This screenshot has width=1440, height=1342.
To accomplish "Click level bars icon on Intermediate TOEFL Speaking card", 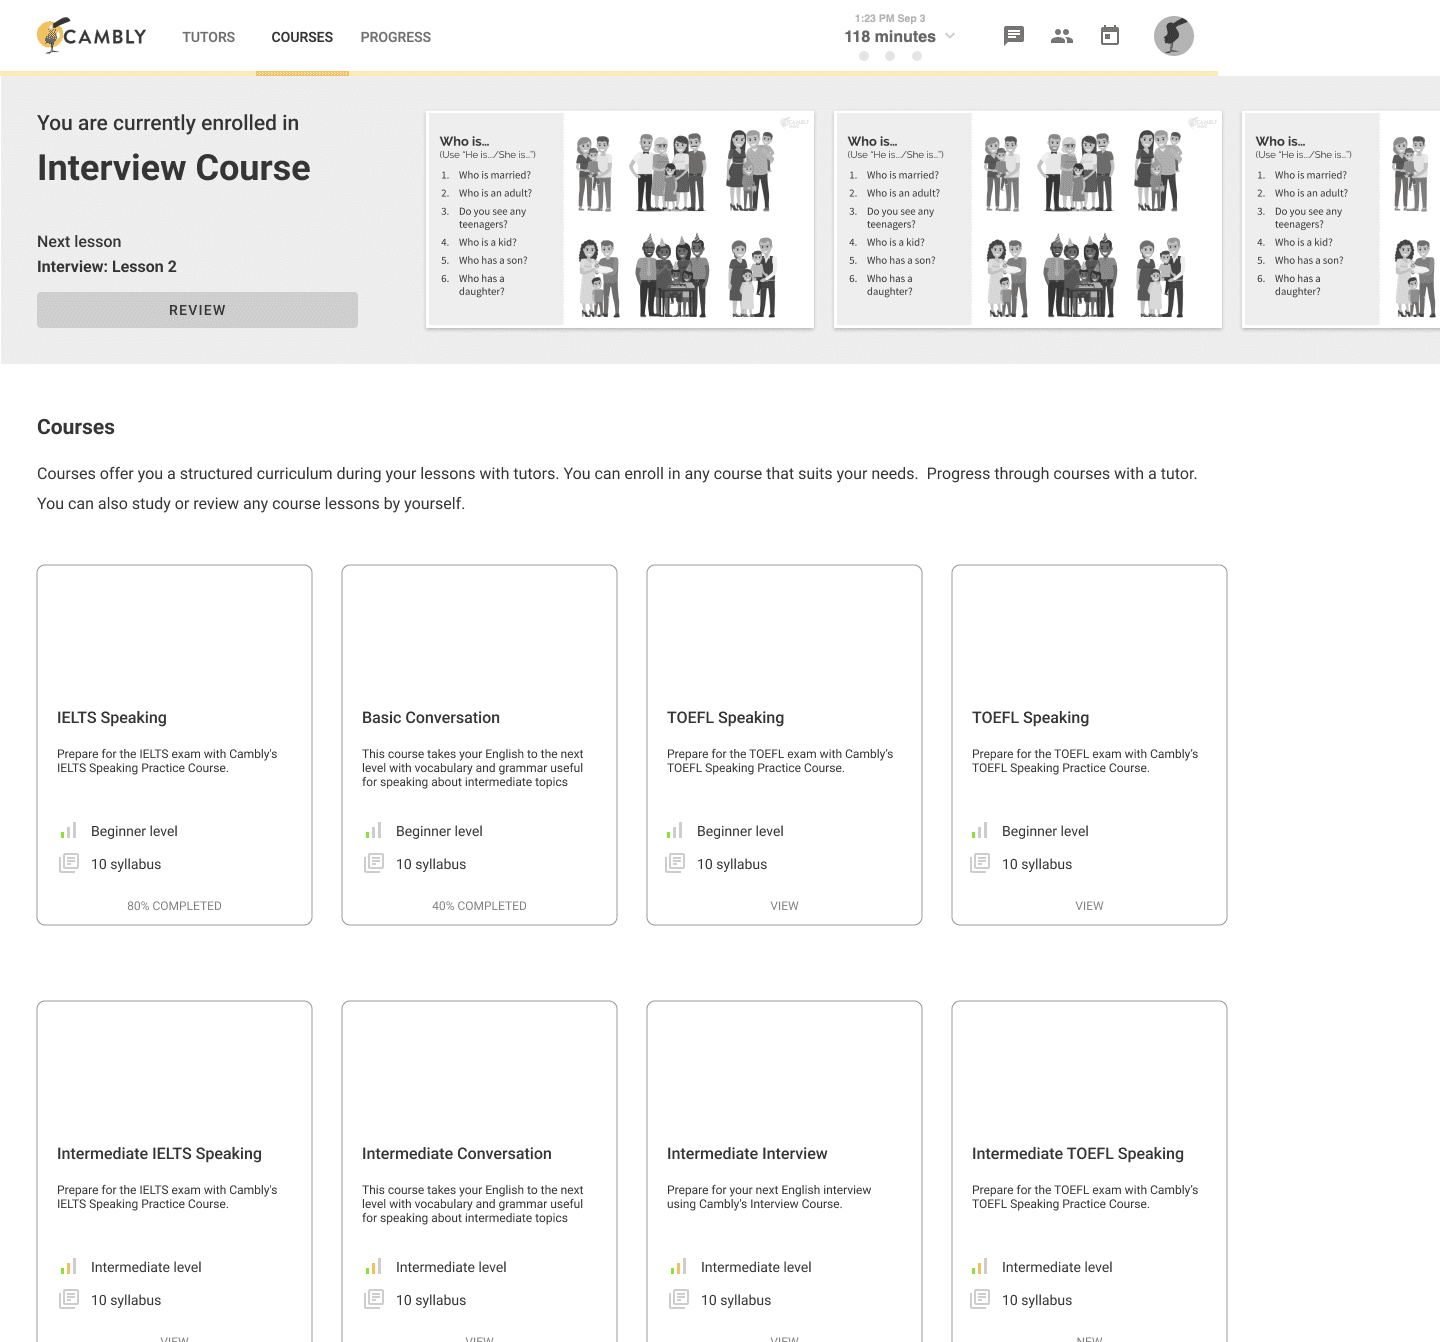I will pos(980,1266).
